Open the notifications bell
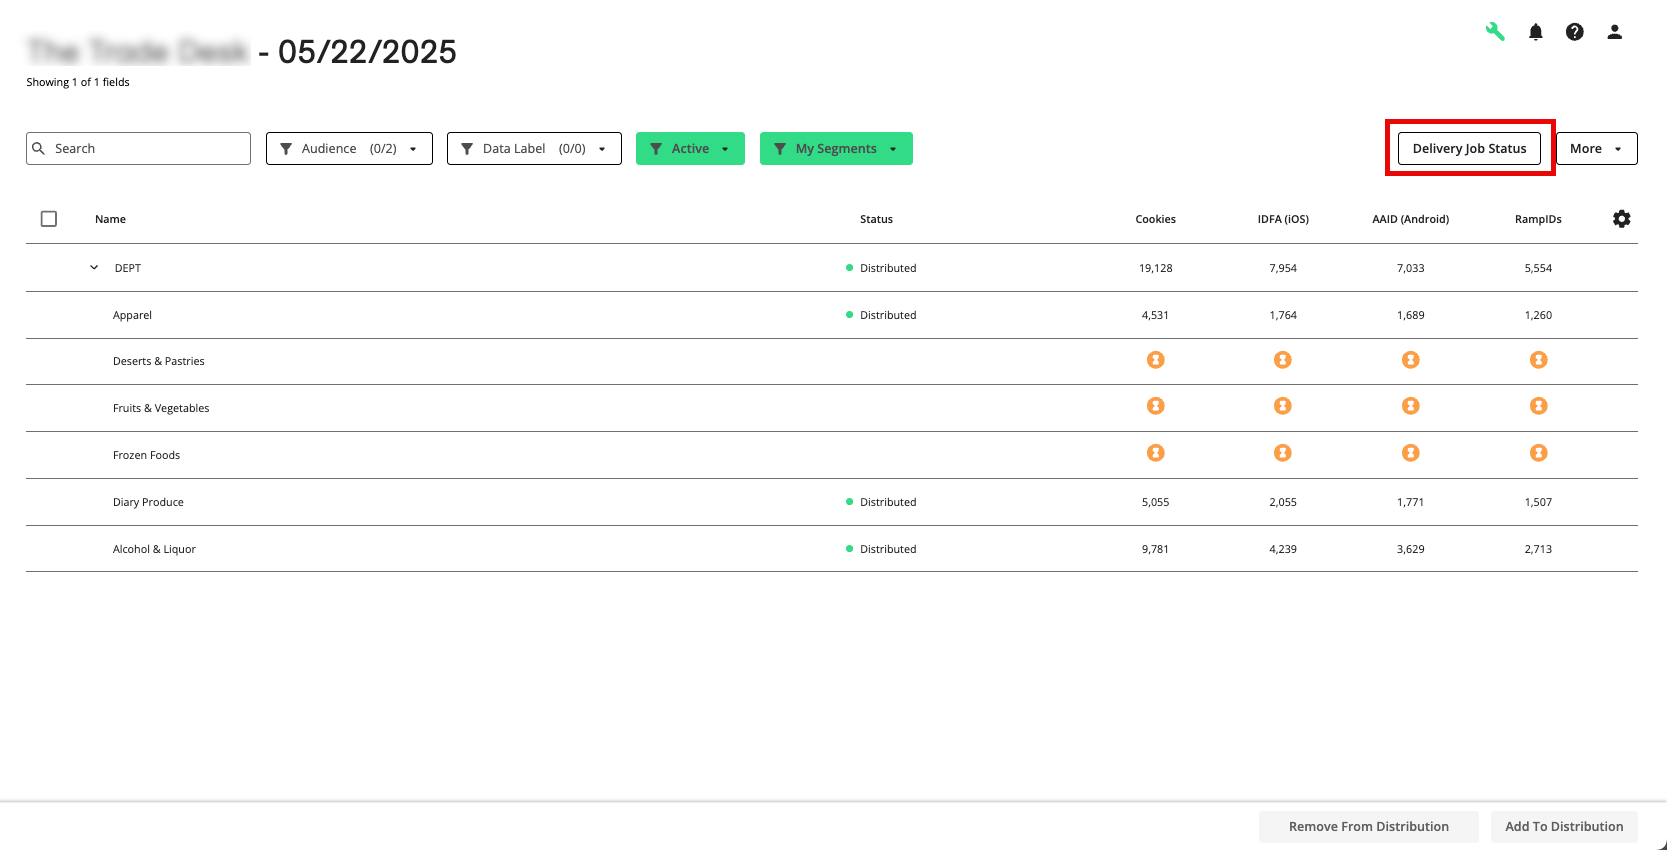 coord(1535,32)
